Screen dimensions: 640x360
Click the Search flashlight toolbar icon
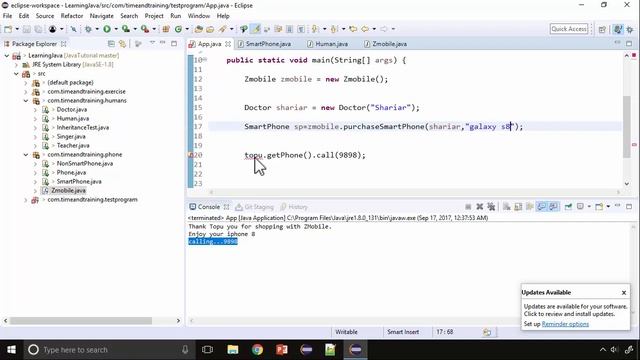tap(222, 29)
